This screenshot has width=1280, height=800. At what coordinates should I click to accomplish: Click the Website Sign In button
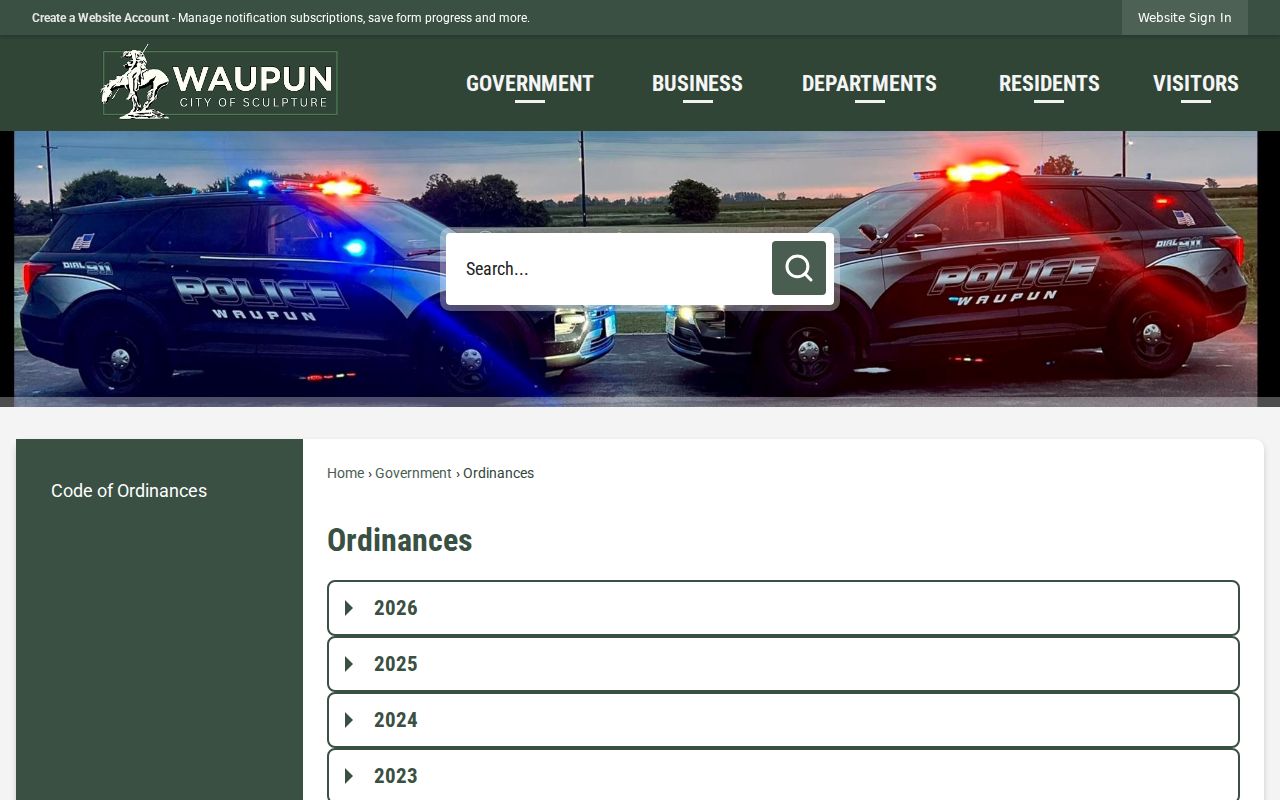click(x=1184, y=18)
